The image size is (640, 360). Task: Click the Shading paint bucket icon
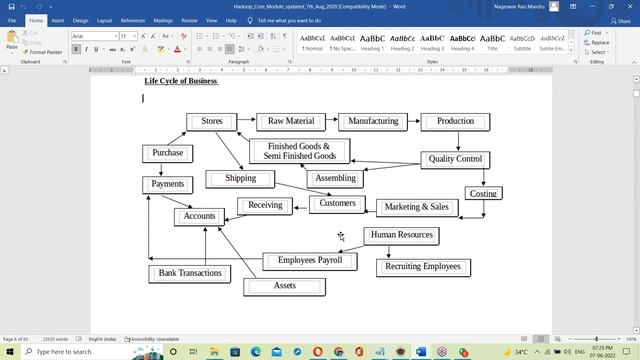pos(260,49)
